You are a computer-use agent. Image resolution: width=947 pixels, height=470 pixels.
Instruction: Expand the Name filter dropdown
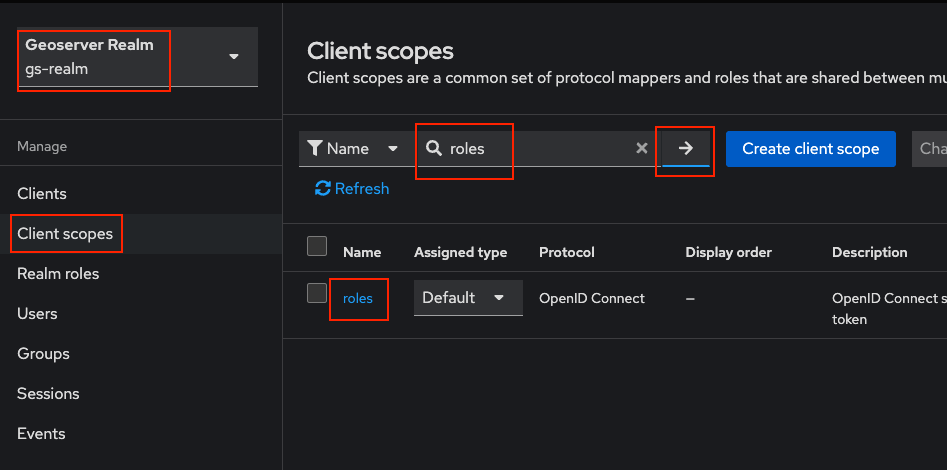[352, 148]
